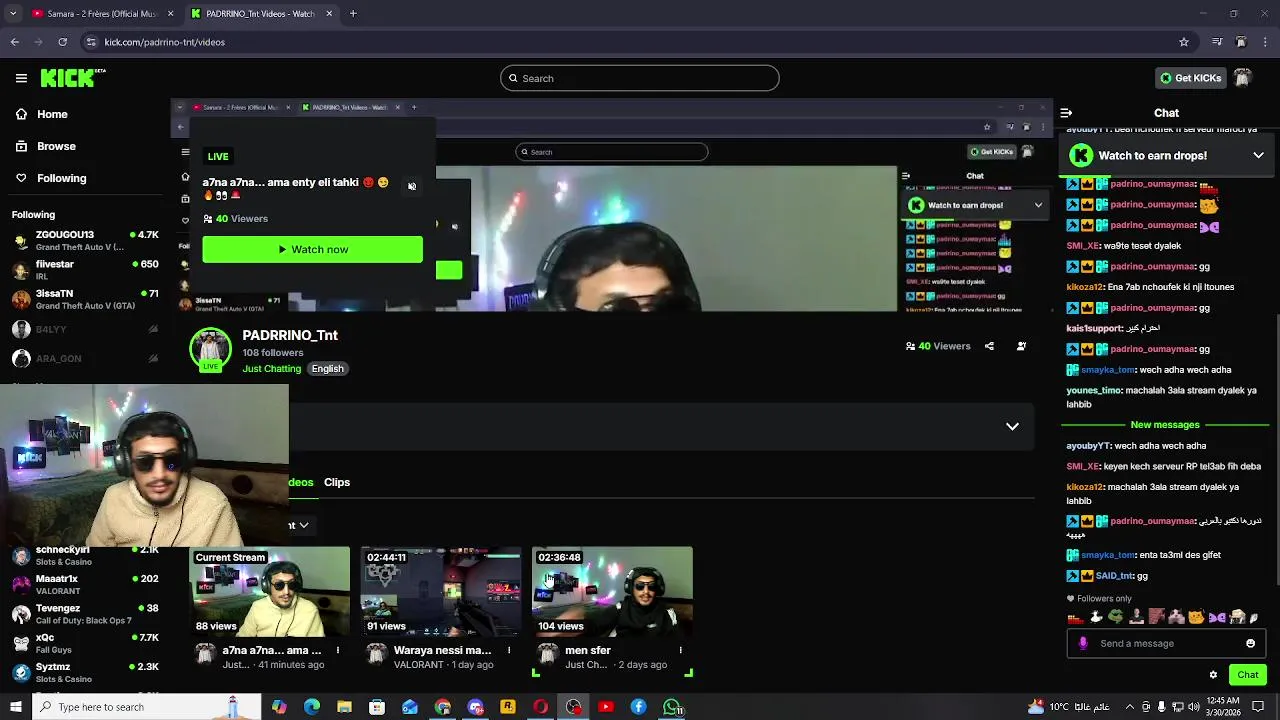Click the share channel icon
Image resolution: width=1280 pixels, height=720 pixels.
click(x=989, y=346)
